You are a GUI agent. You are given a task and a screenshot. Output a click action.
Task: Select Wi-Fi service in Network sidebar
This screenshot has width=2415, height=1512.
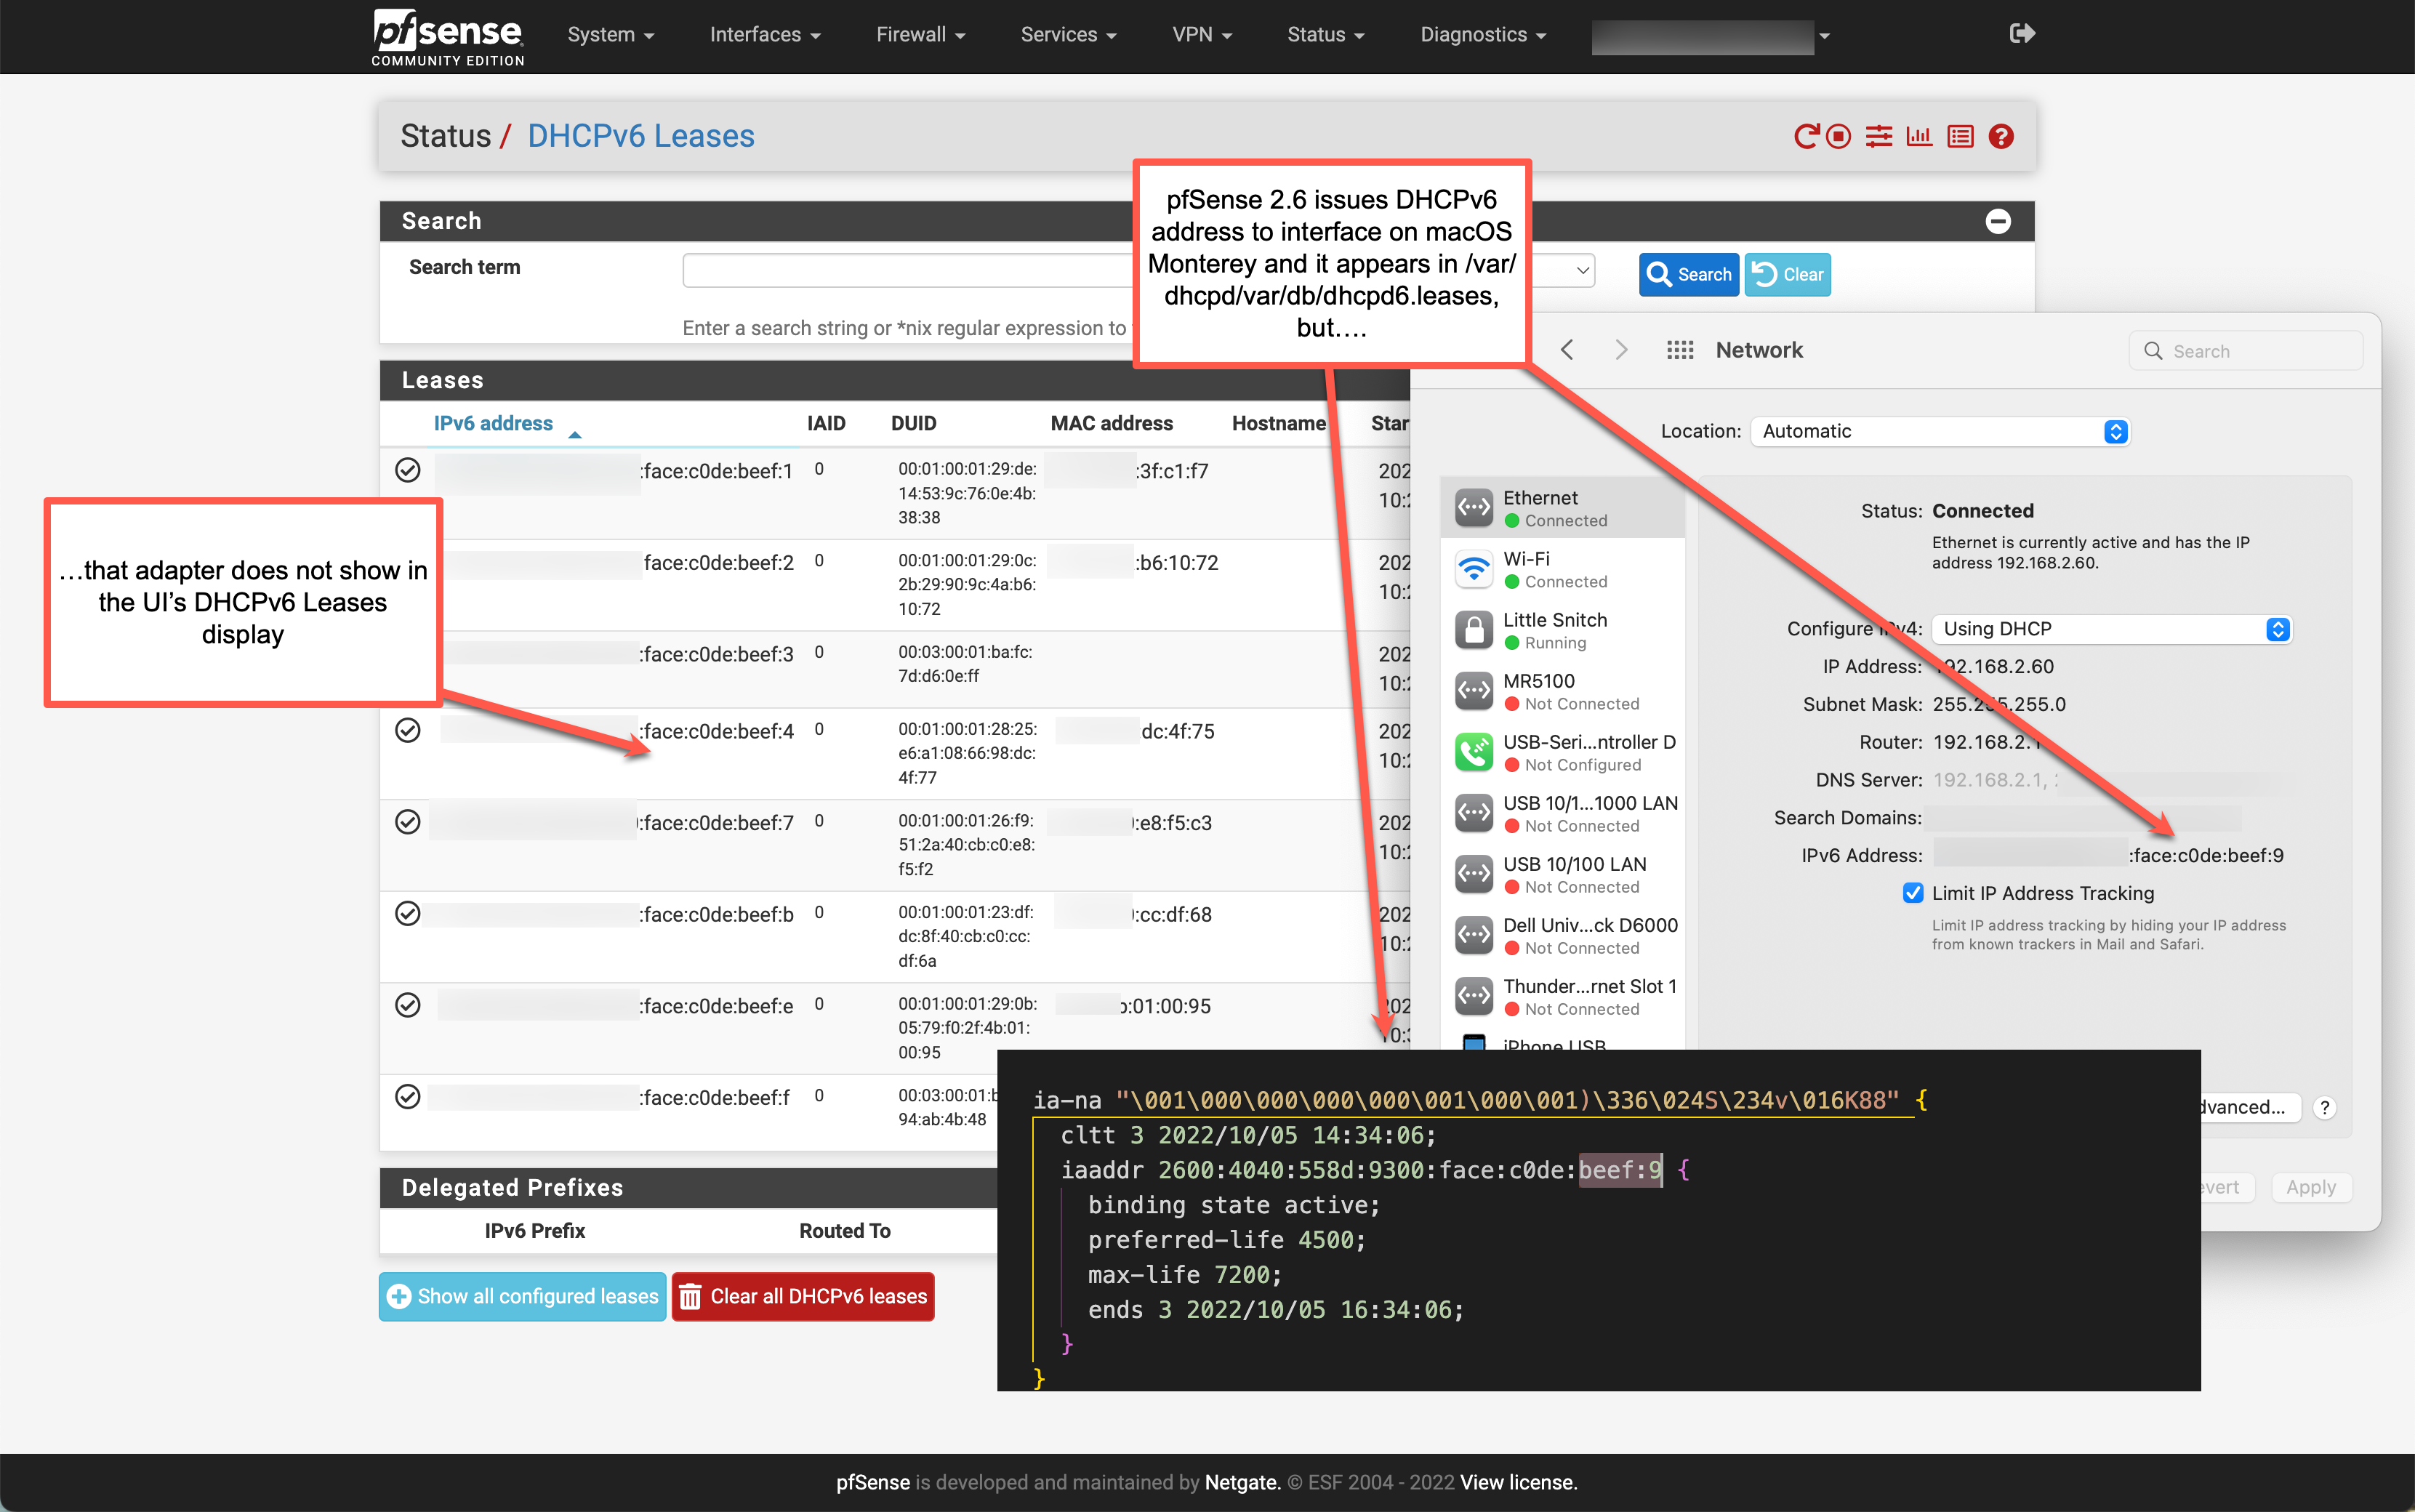tap(1564, 569)
